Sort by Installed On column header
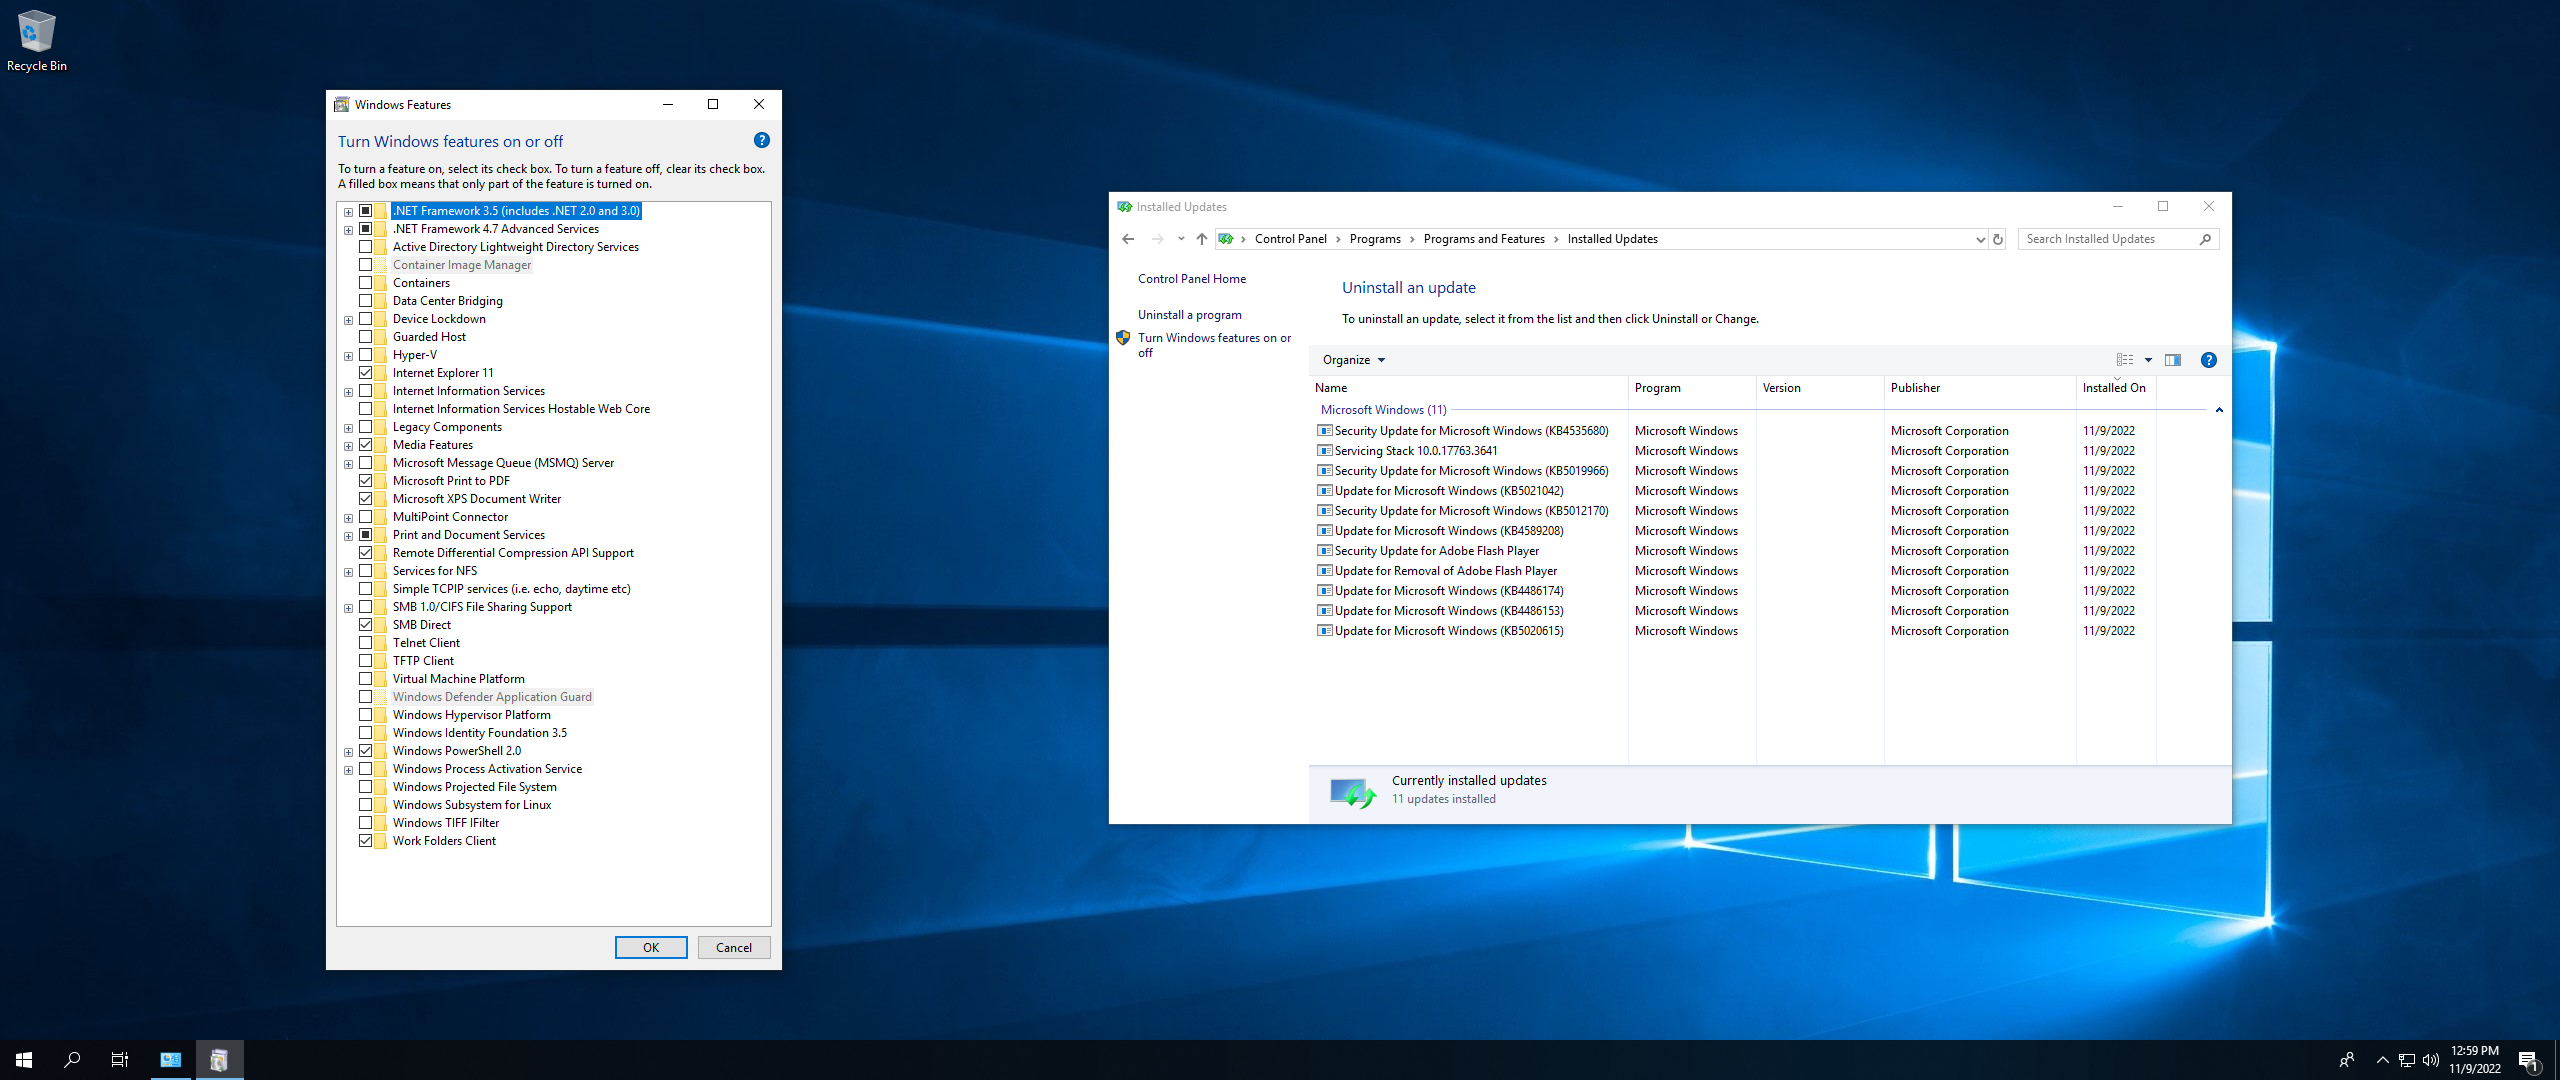The image size is (2560, 1080). 2116,388
